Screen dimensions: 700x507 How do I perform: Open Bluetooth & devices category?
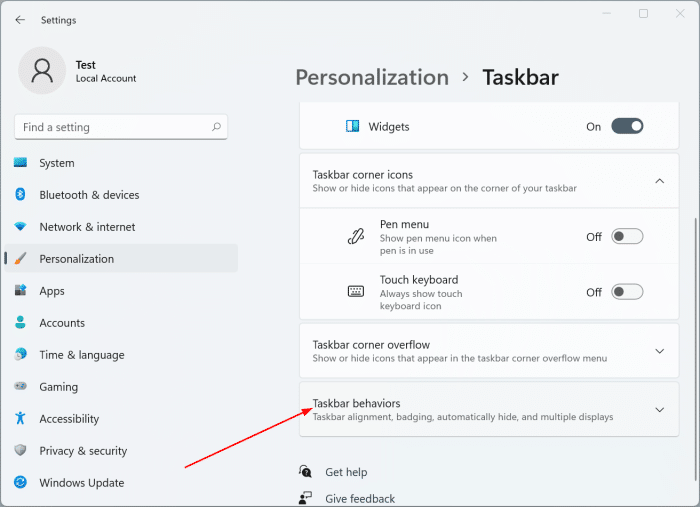[x=121, y=195]
